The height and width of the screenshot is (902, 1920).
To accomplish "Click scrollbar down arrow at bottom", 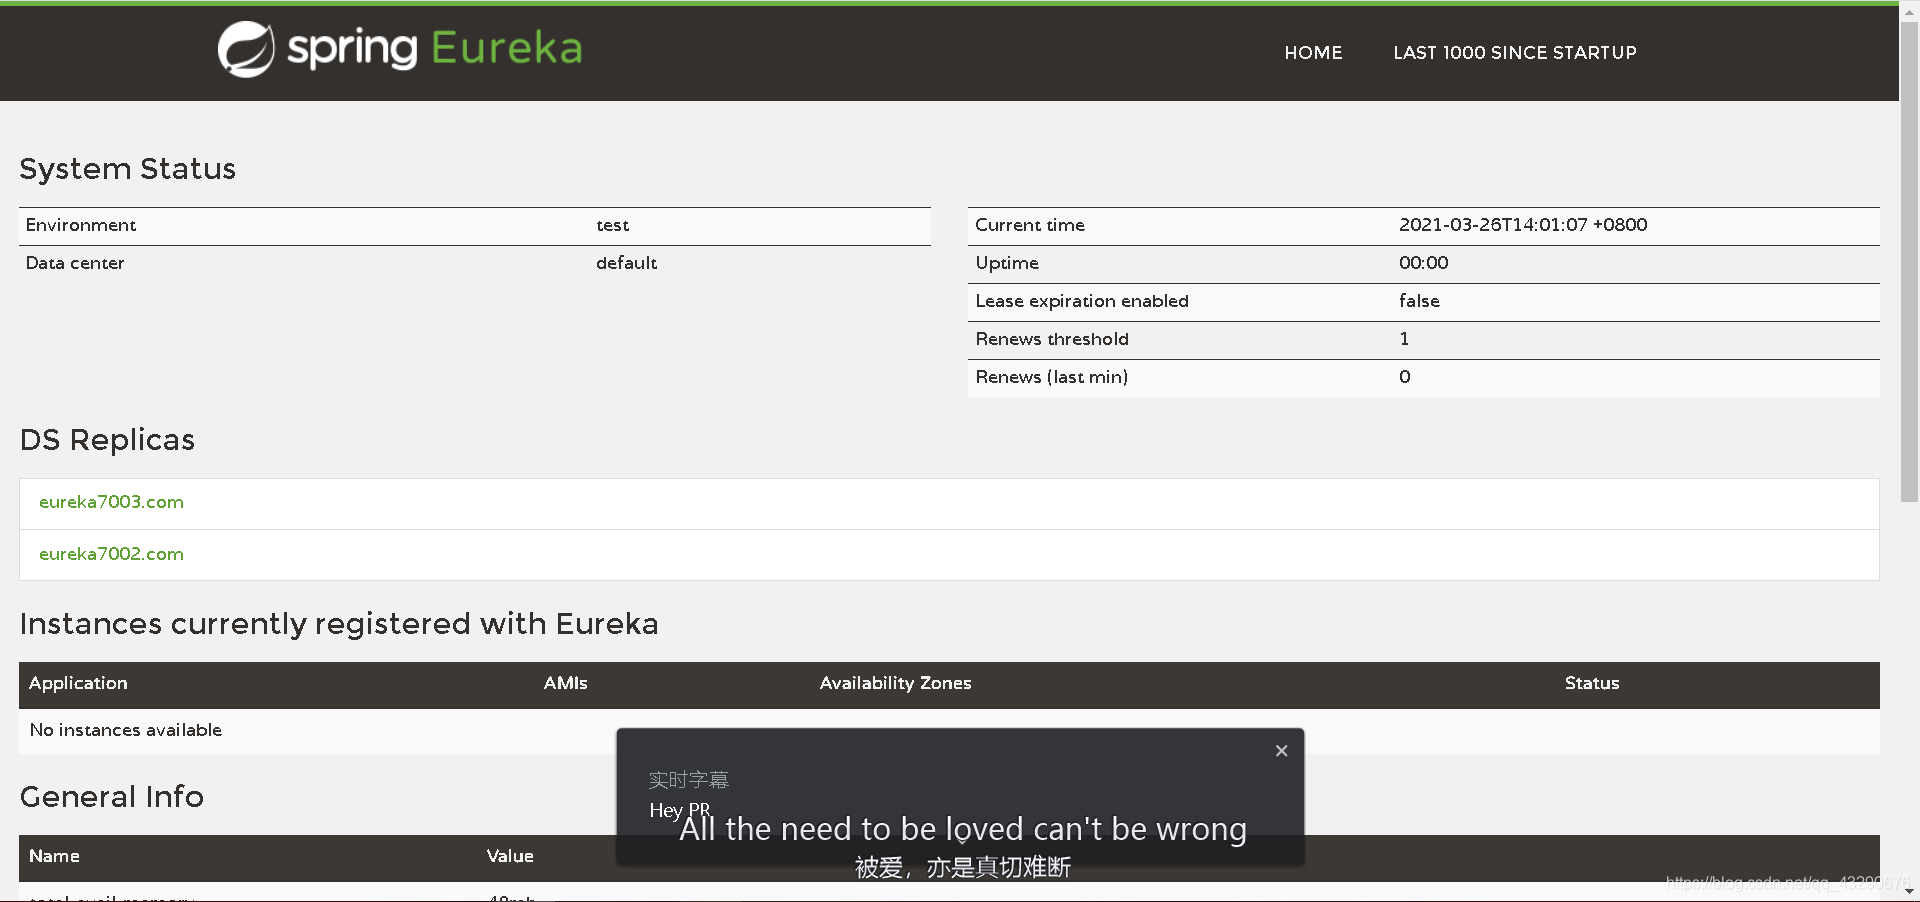I will tap(1909, 892).
